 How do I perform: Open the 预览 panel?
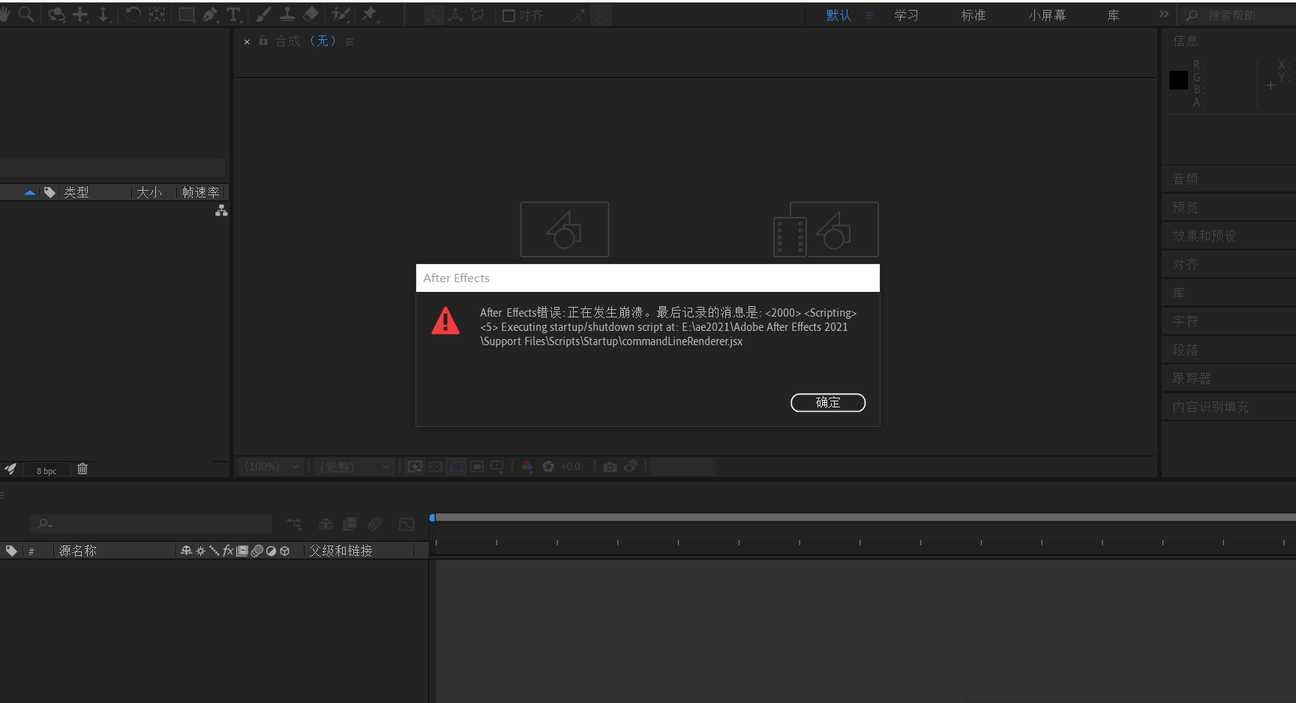pos(1185,208)
